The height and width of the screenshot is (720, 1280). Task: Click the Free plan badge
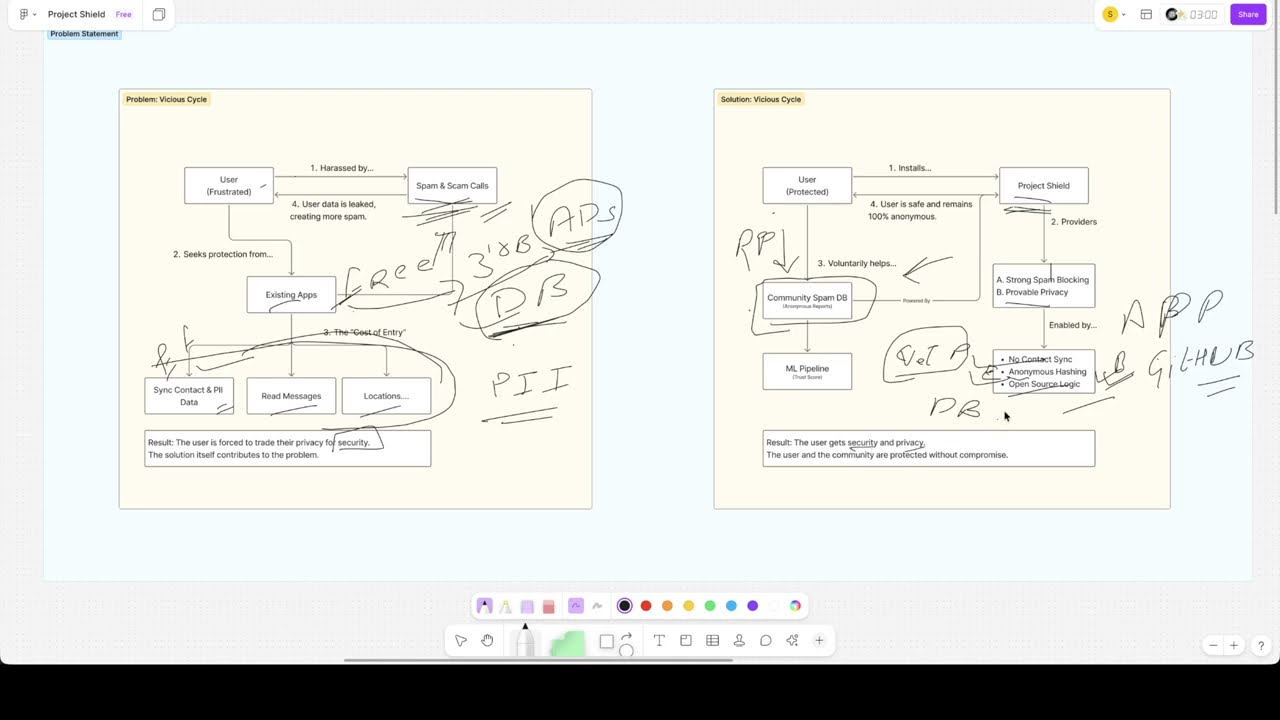[x=123, y=14]
